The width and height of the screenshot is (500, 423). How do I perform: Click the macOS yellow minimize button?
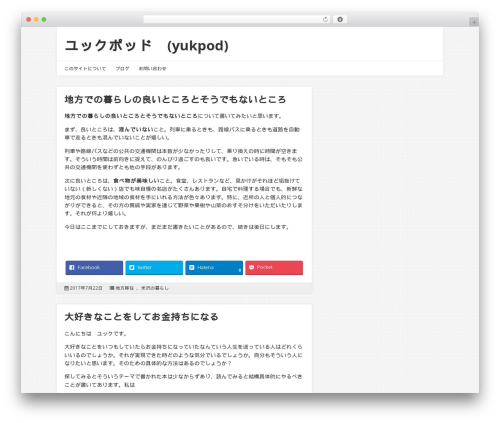[36, 19]
